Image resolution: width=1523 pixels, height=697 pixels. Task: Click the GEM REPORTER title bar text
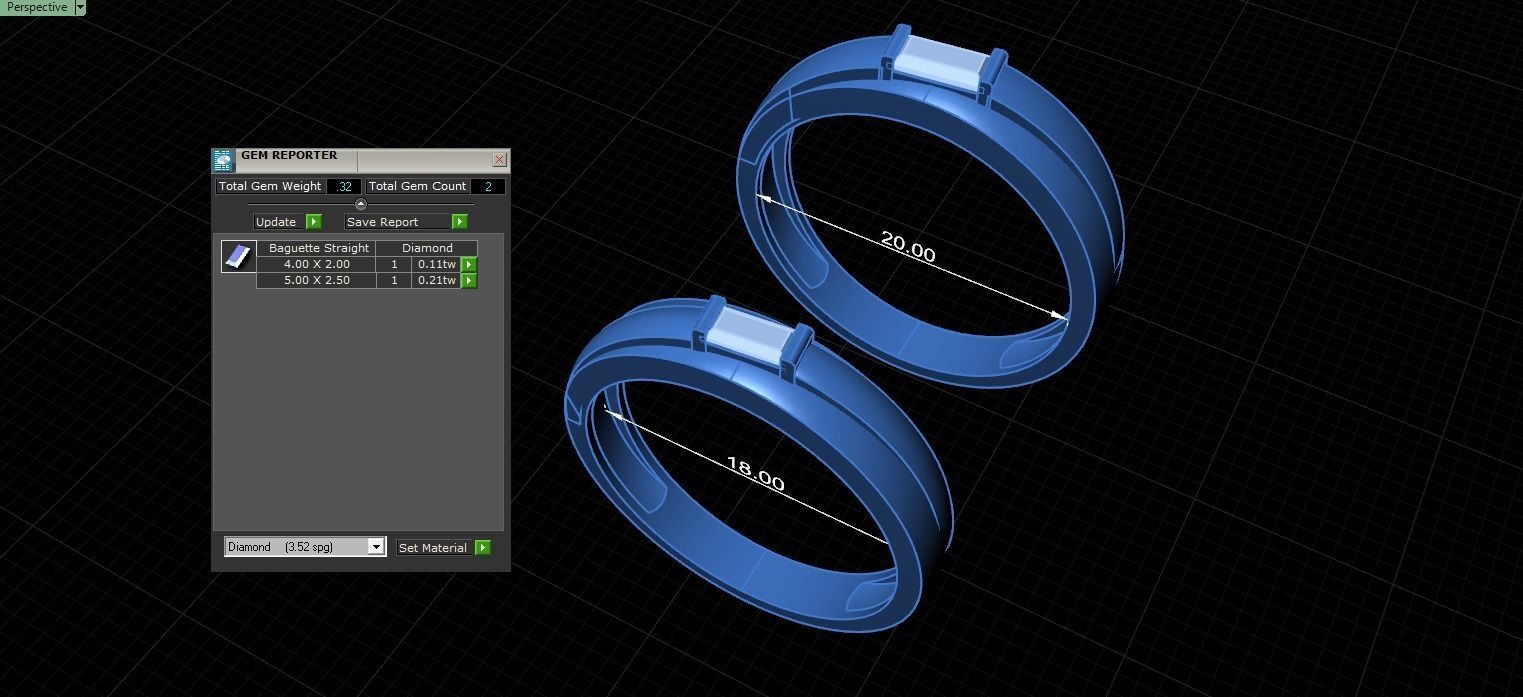(x=289, y=156)
